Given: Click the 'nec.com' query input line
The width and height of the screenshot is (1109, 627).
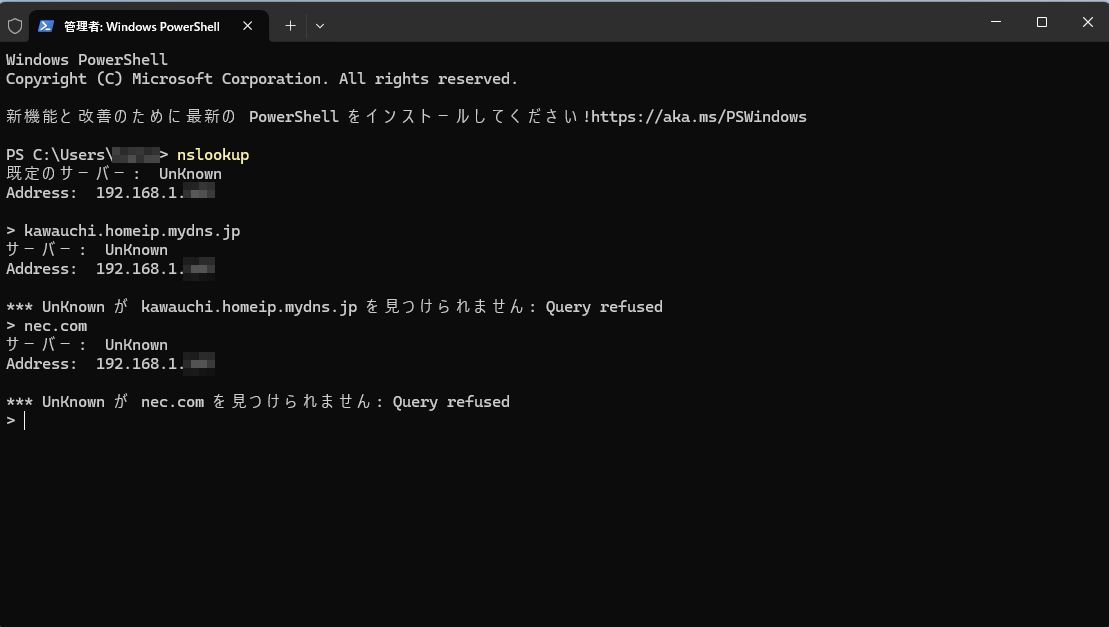Looking at the screenshot, I should (x=47, y=326).
